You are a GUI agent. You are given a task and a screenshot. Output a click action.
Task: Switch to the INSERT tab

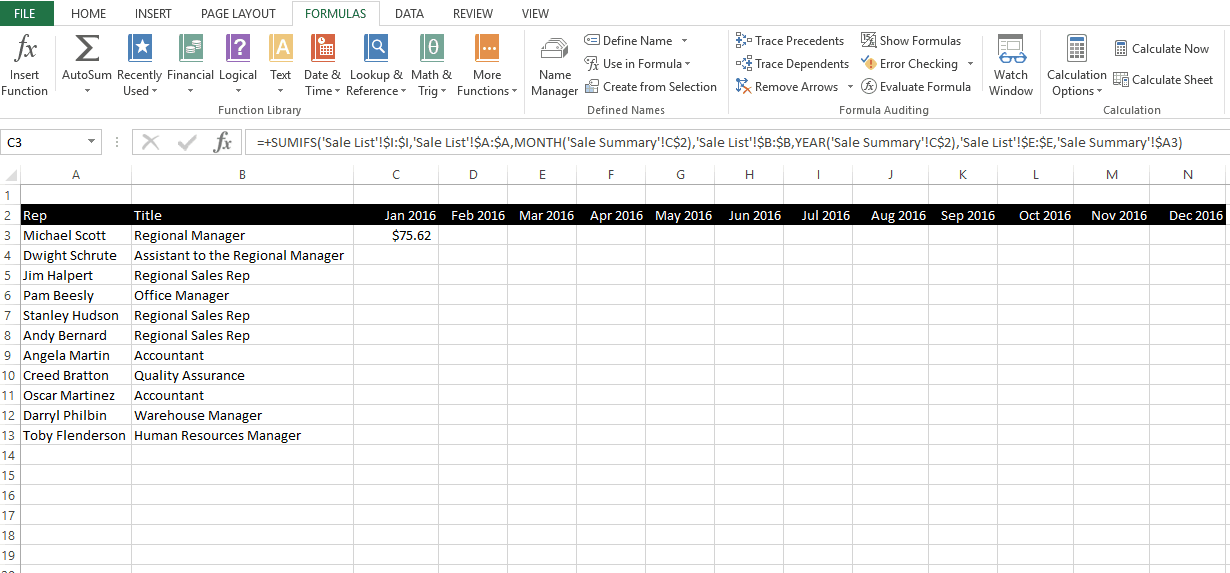pyautogui.click(x=153, y=13)
